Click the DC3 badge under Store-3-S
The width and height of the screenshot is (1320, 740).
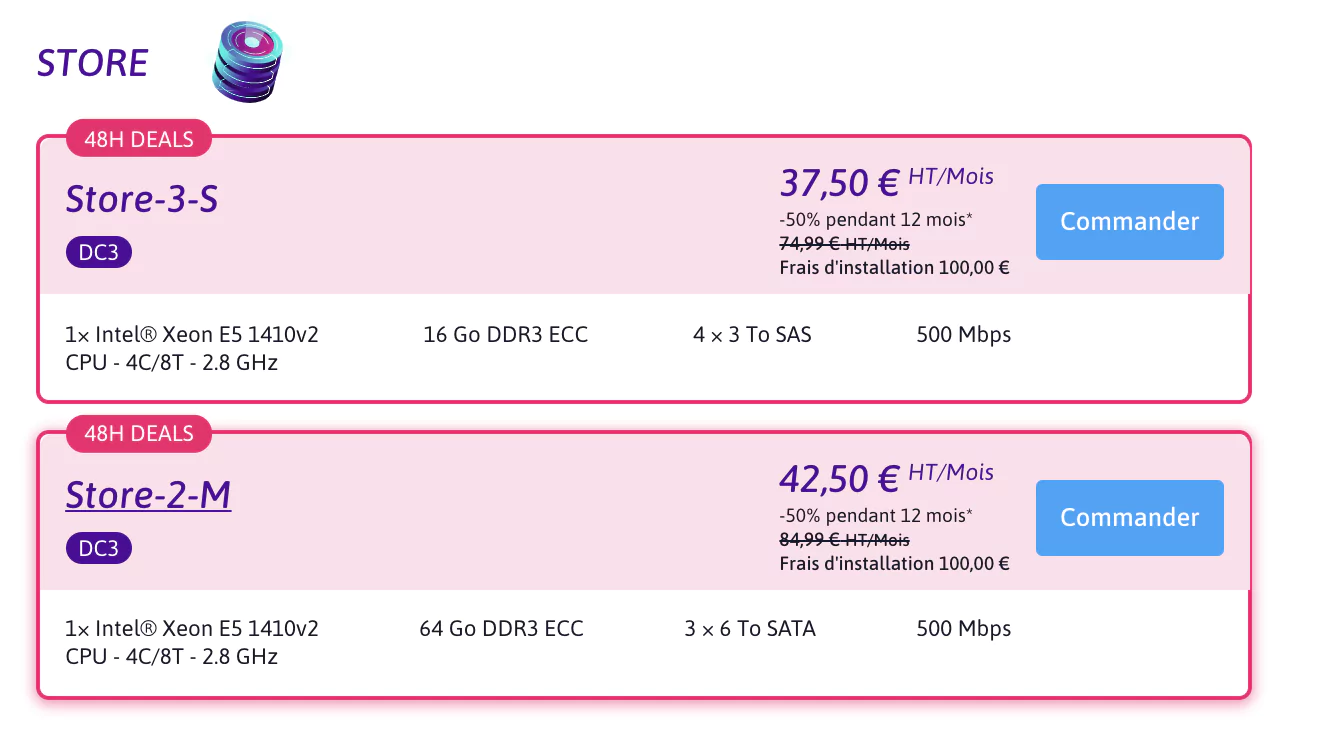tap(99, 252)
